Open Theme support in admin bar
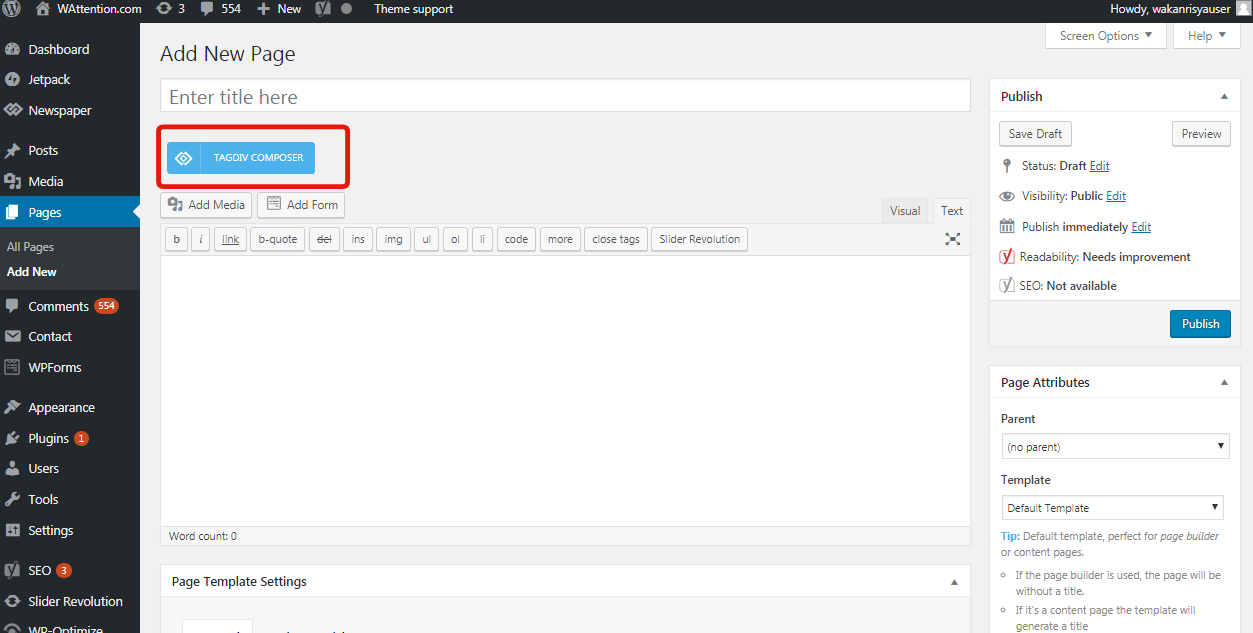Image resolution: width=1253 pixels, height=633 pixels. point(414,9)
